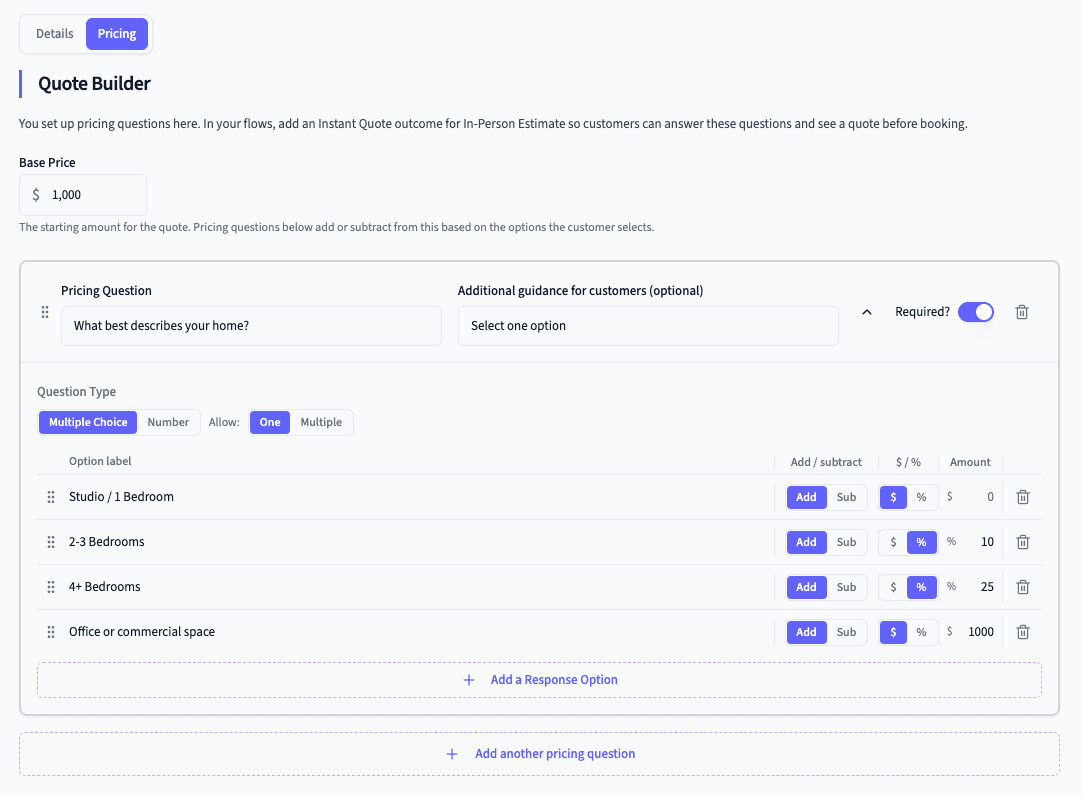Delete the 2-3 Bedrooms option
The height and width of the screenshot is (796, 1082).
click(1022, 542)
